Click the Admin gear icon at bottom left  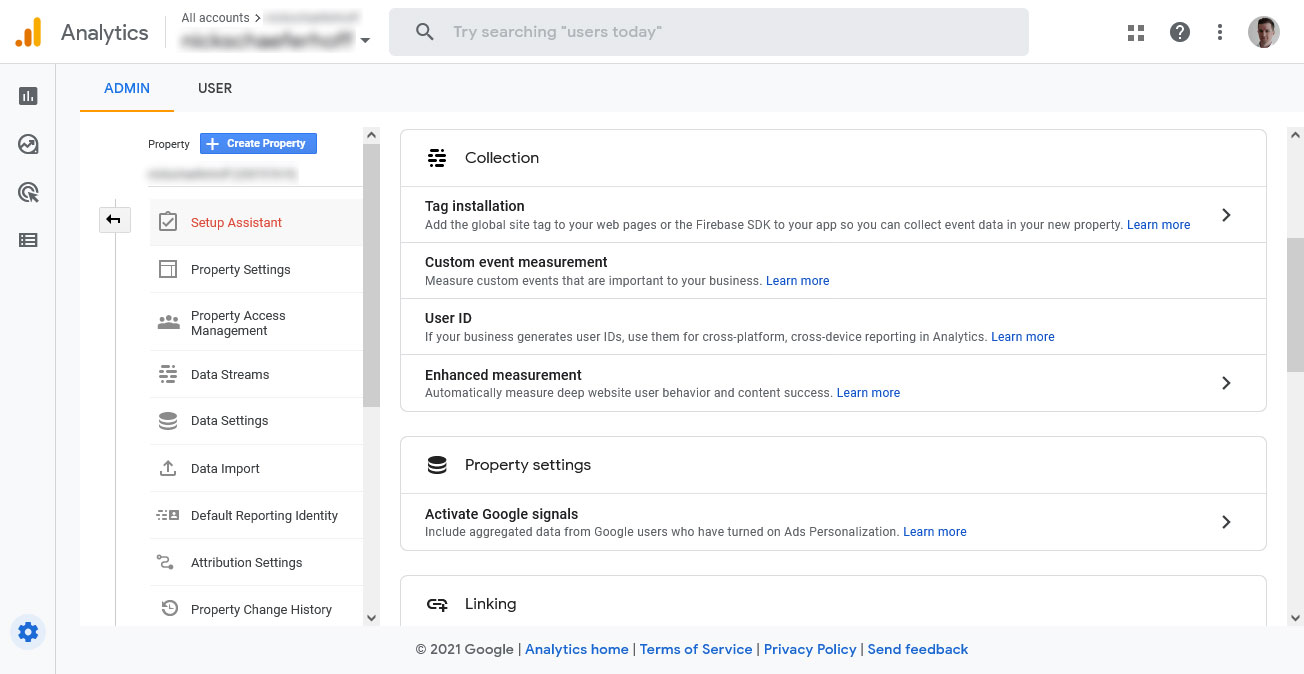click(28, 632)
